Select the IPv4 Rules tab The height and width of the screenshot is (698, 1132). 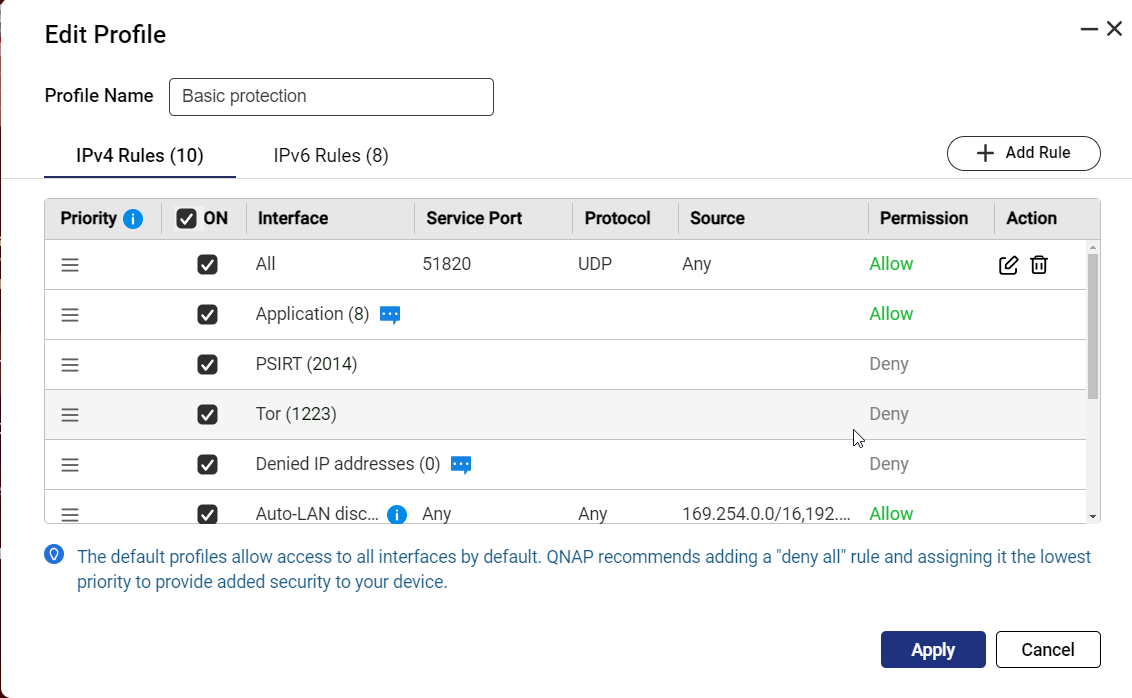140,156
